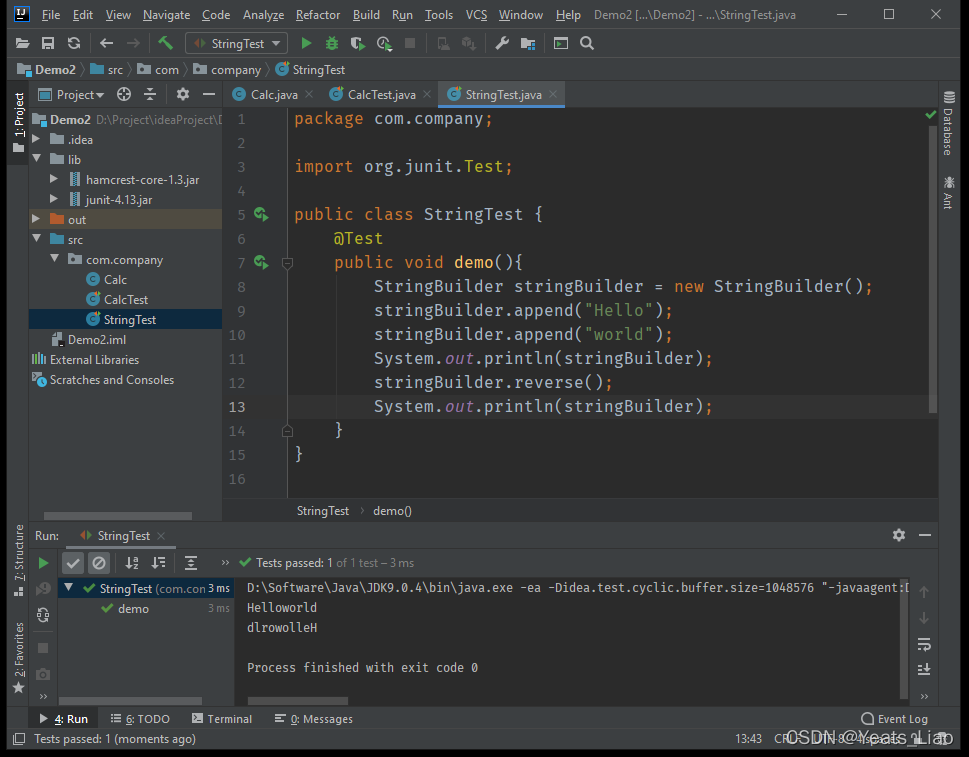
Task: Toggle soft-wrap in console output
Action: (x=924, y=645)
